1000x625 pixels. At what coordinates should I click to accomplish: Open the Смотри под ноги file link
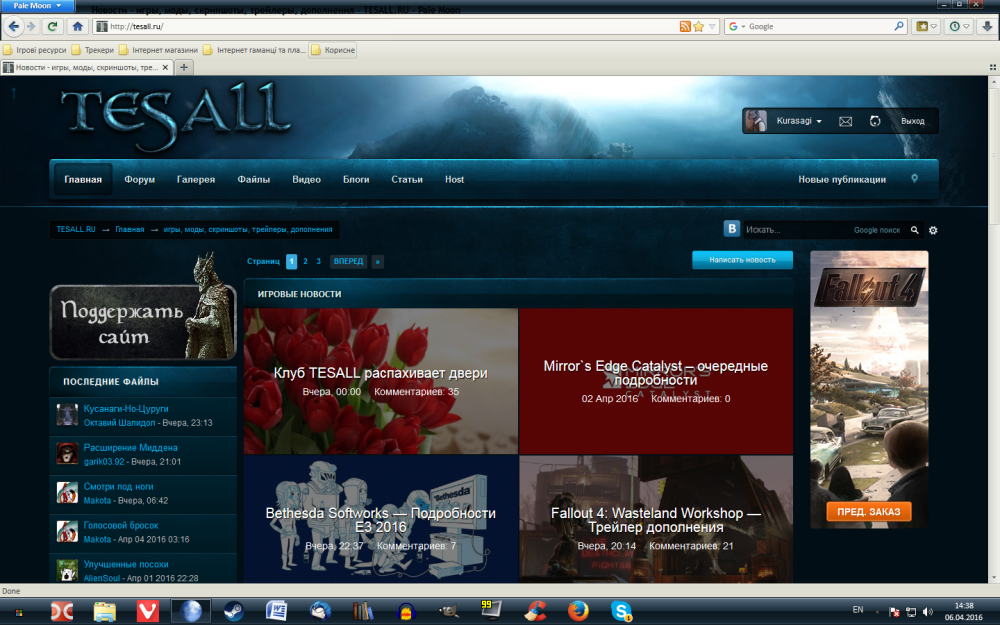pos(118,487)
